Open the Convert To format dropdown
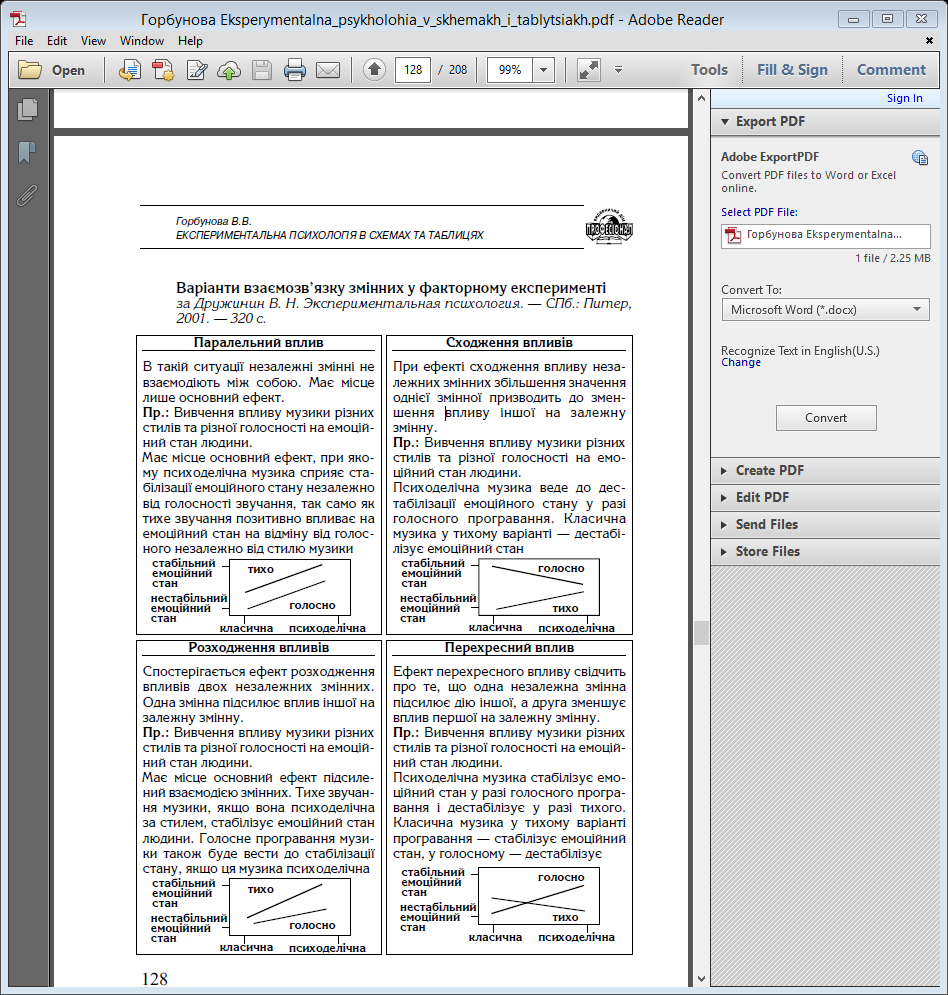948x995 pixels. 825,310
